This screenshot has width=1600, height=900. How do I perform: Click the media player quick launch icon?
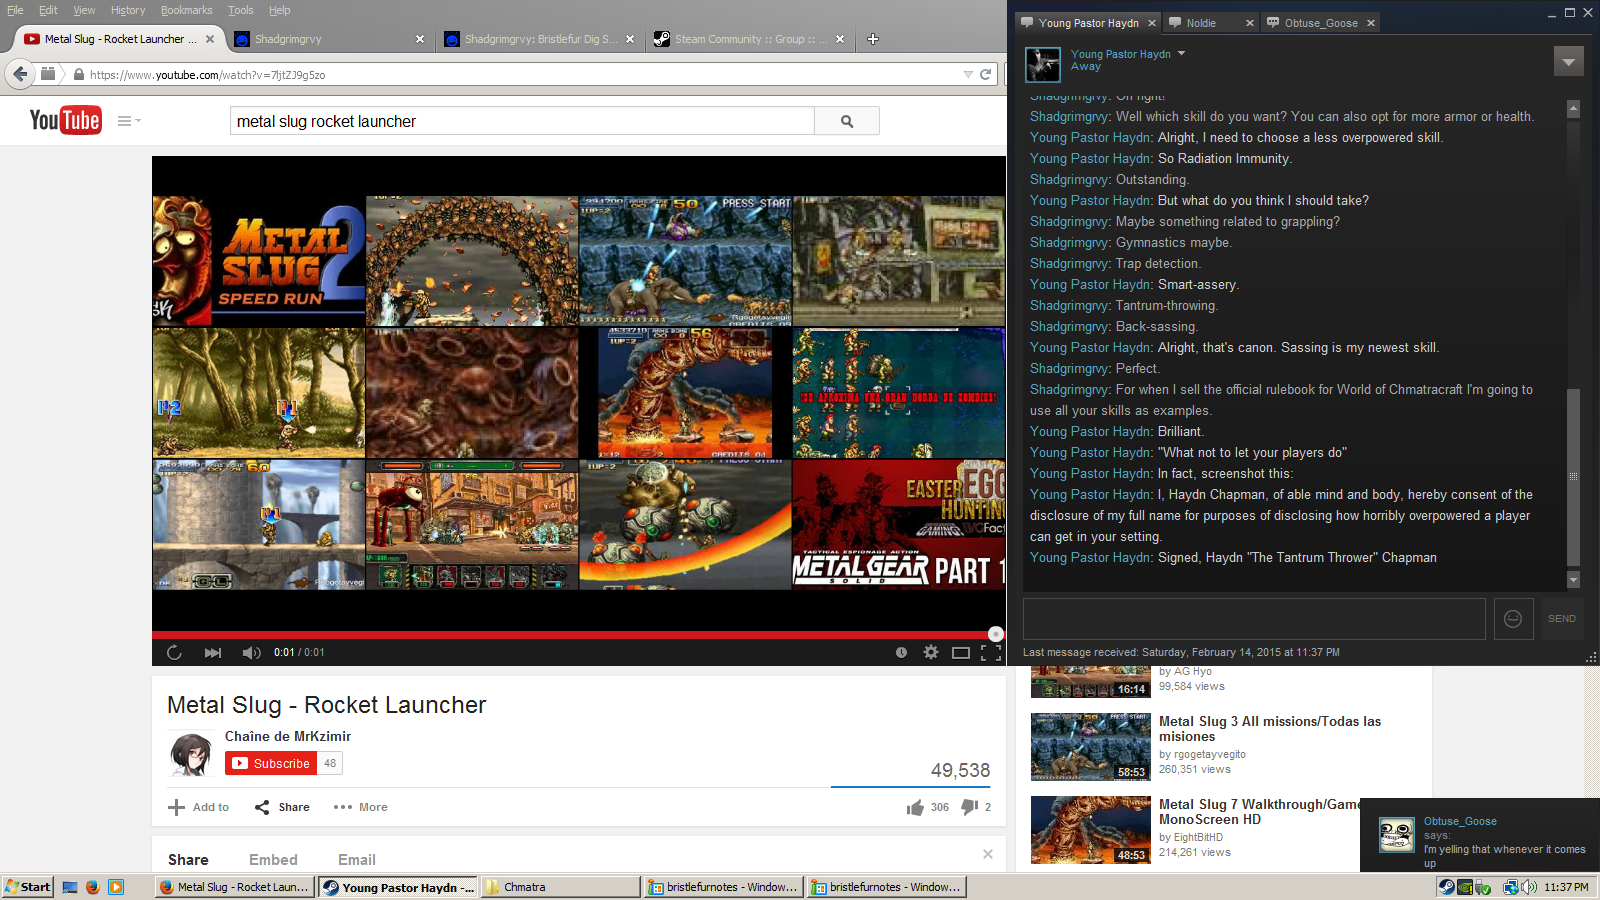click(x=116, y=887)
